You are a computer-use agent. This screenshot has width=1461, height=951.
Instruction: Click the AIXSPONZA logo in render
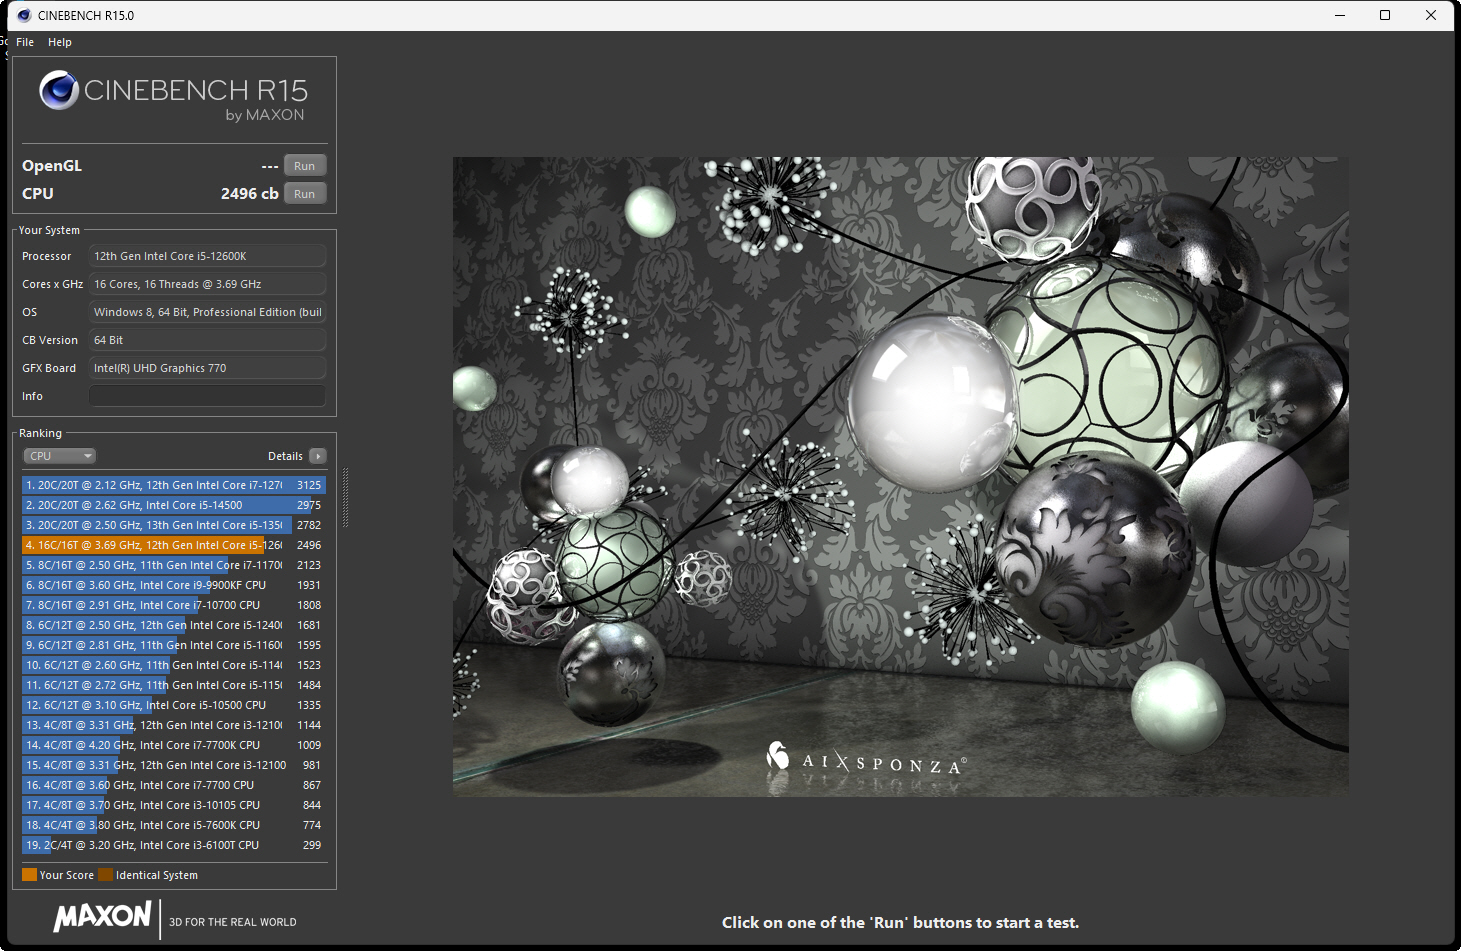click(866, 761)
